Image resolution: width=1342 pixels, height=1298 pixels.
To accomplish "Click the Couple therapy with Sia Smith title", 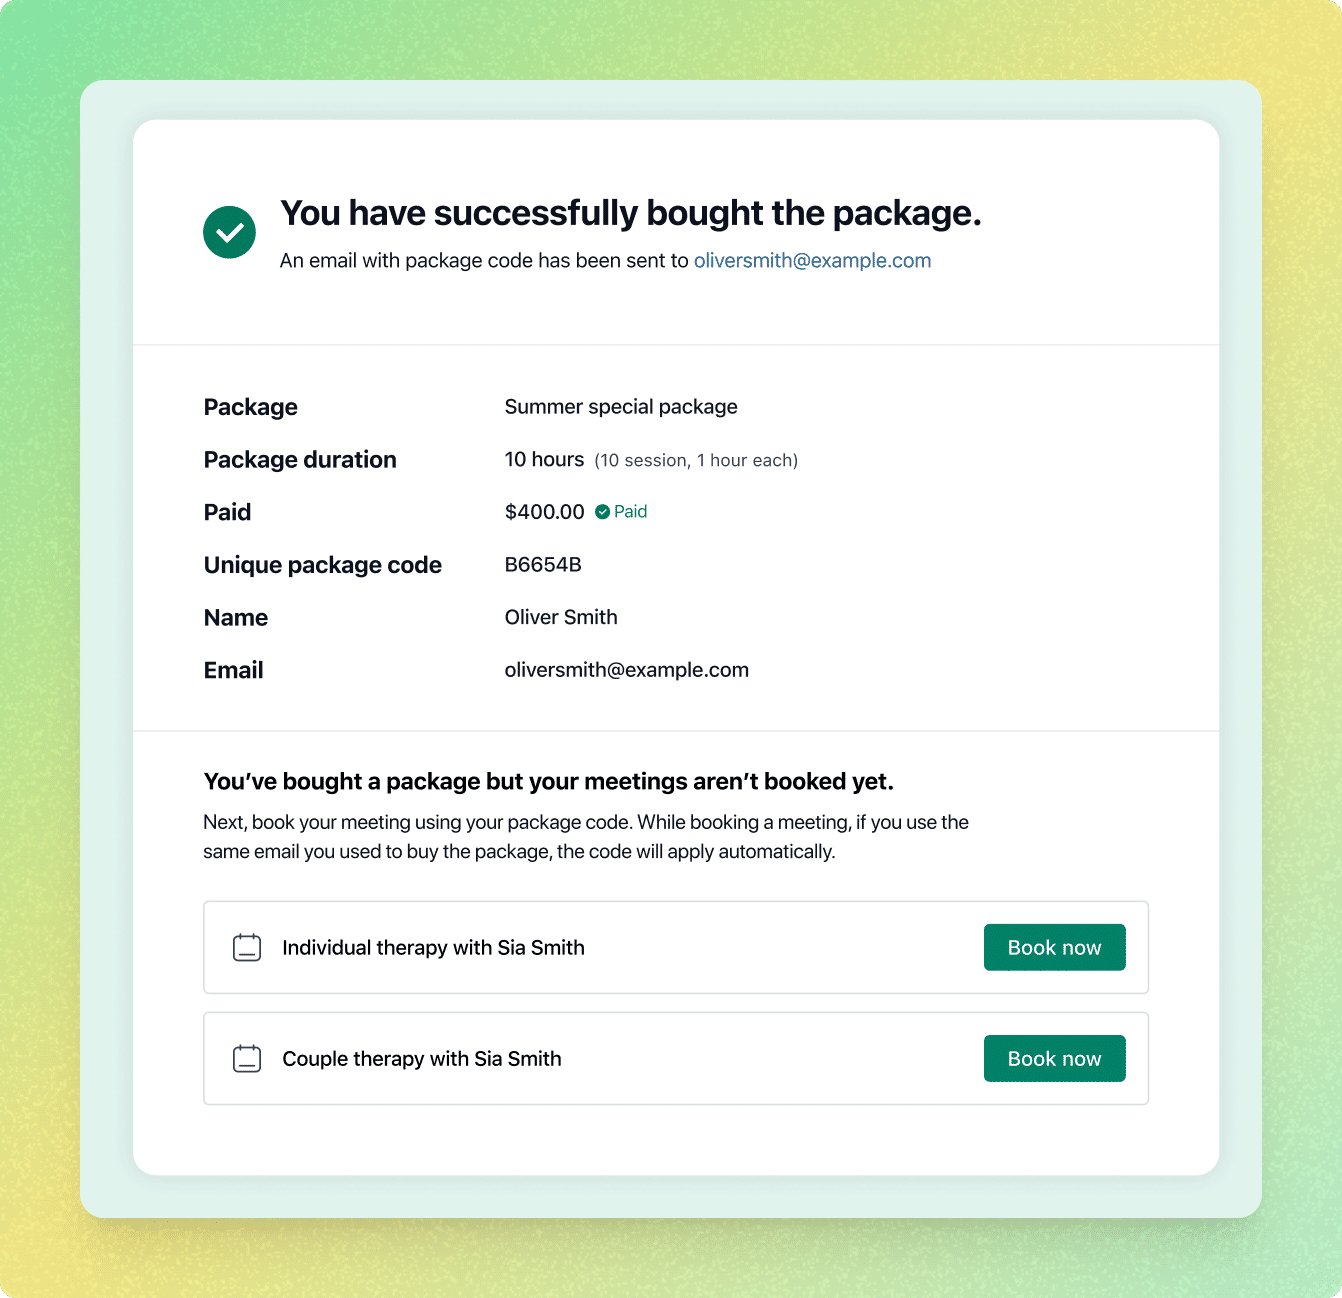I will click(x=421, y=1059).
